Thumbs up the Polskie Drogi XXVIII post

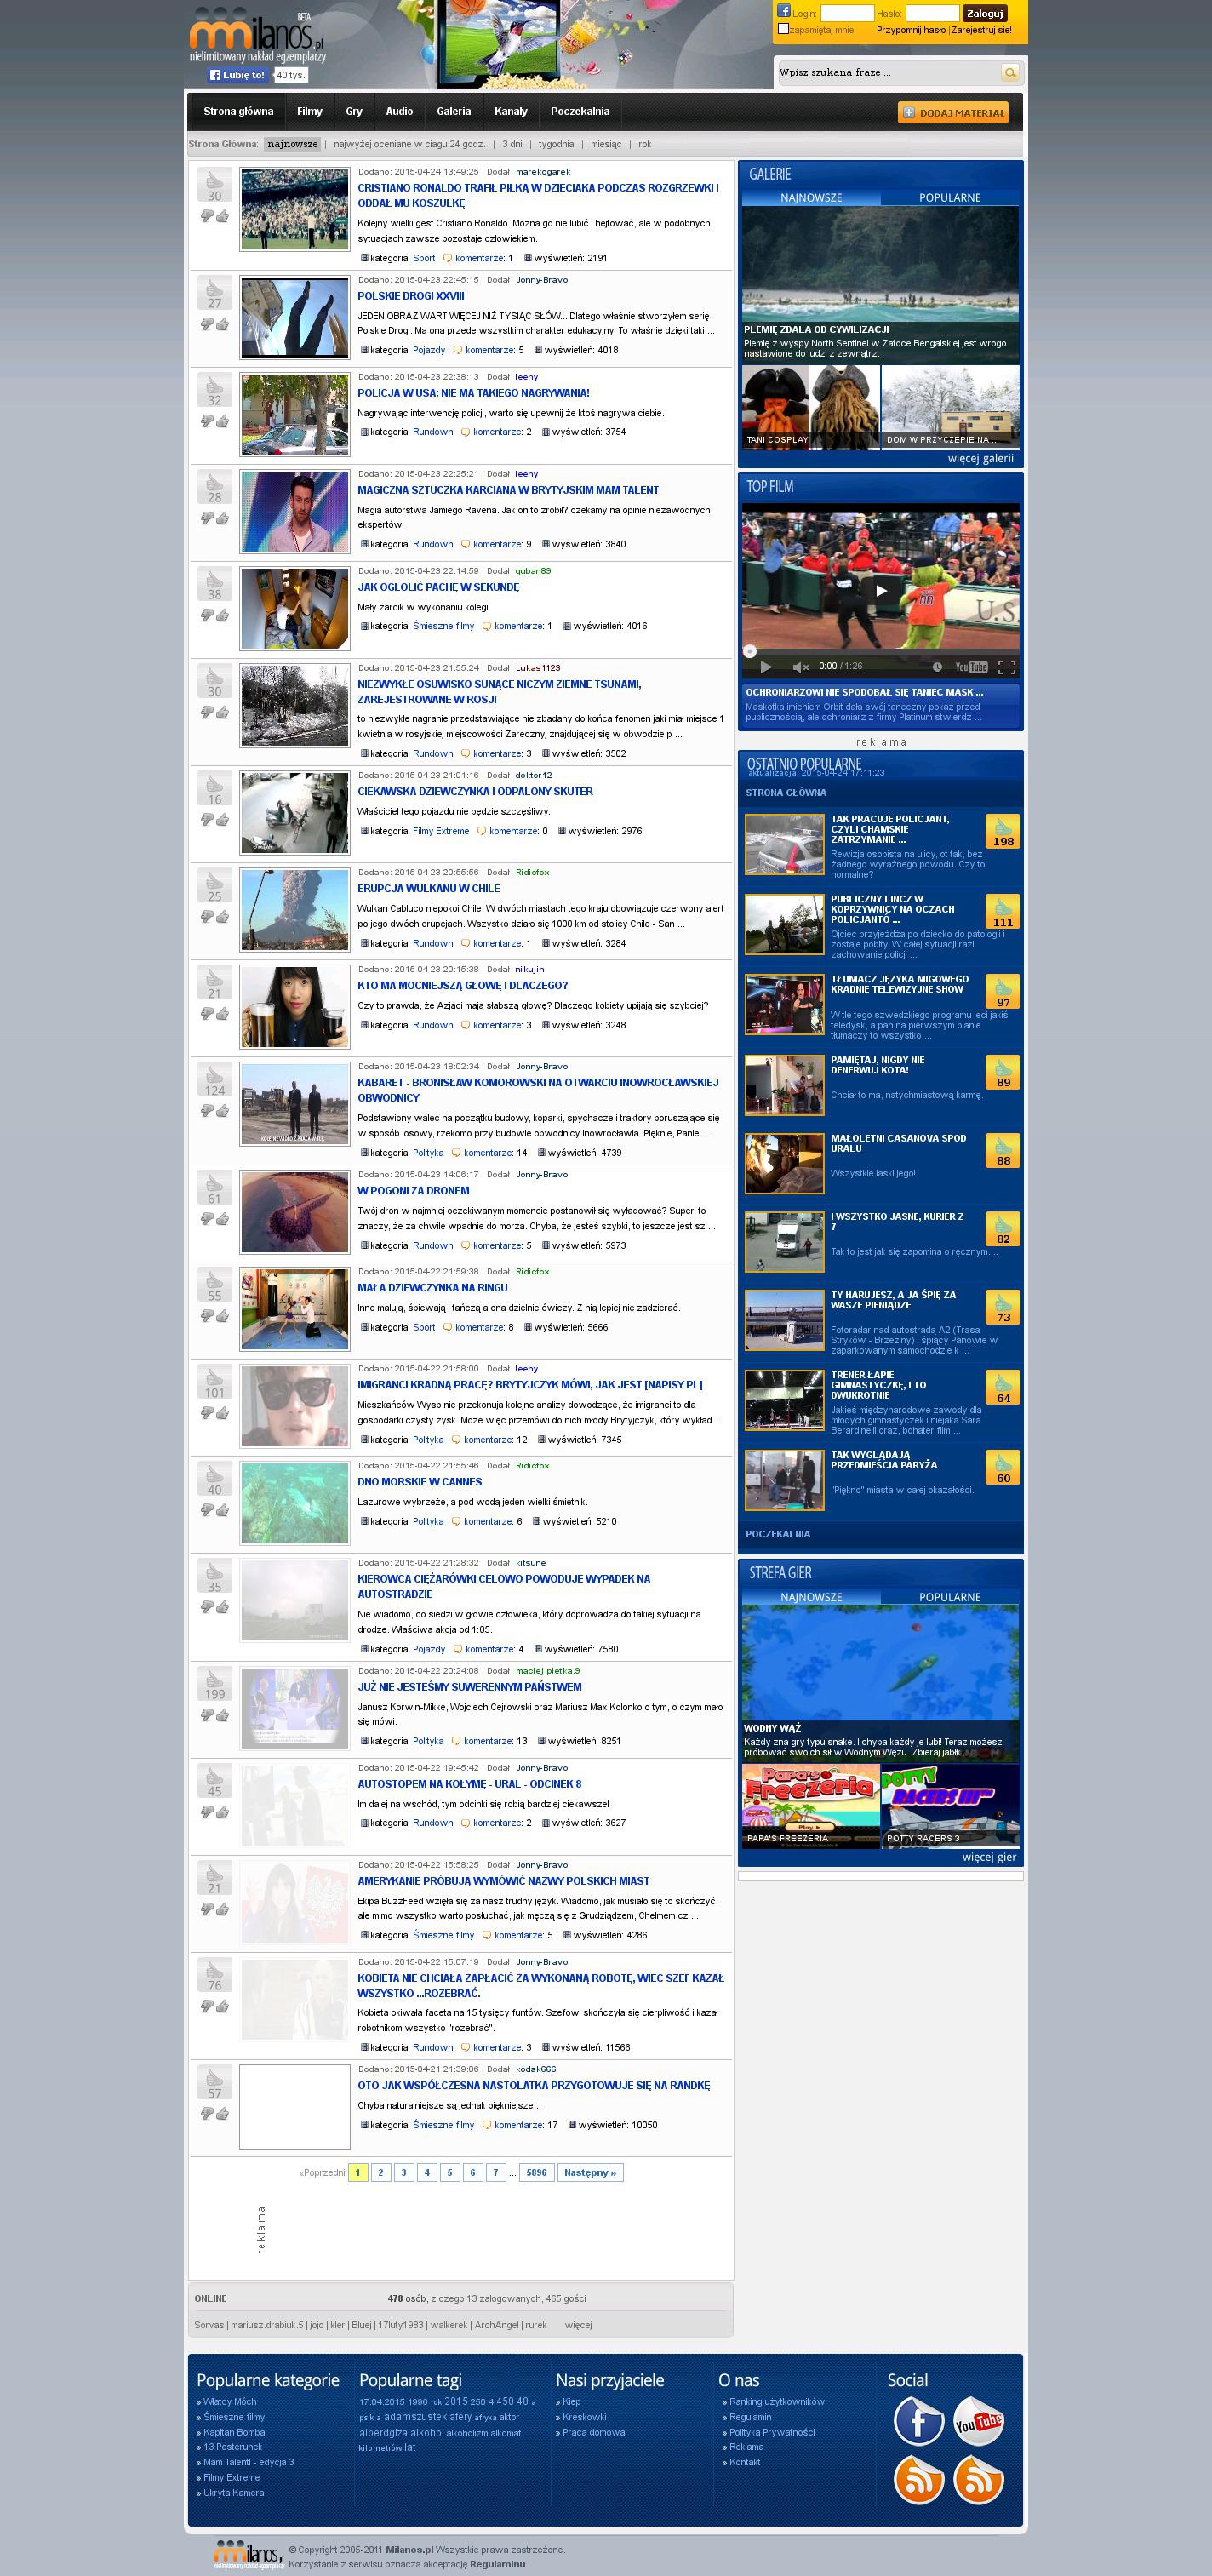[x=222, y=324]
